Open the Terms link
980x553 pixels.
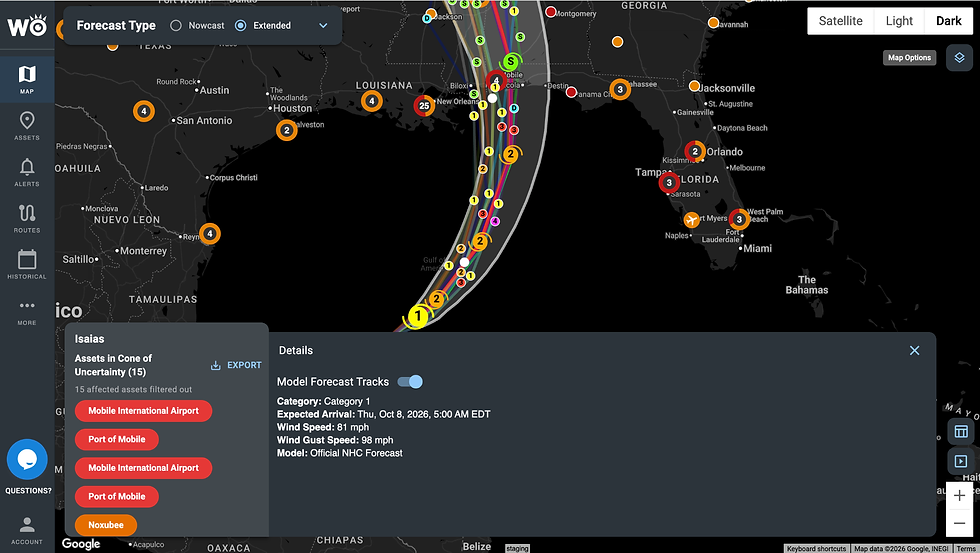click(x=965, y=549)
